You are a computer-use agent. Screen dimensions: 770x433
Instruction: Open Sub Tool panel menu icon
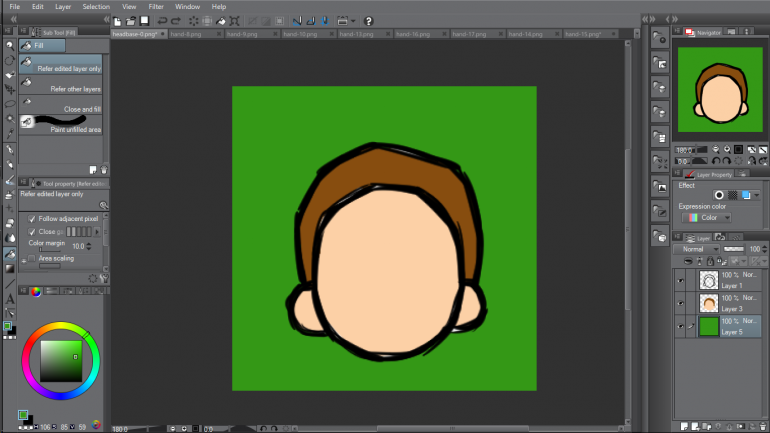[x=23, y=31]
